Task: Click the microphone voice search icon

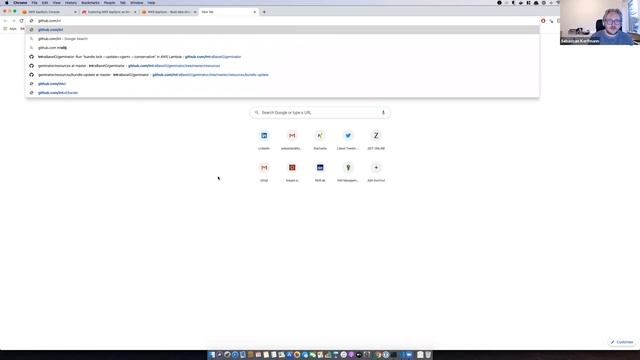Action: point(383,113)
